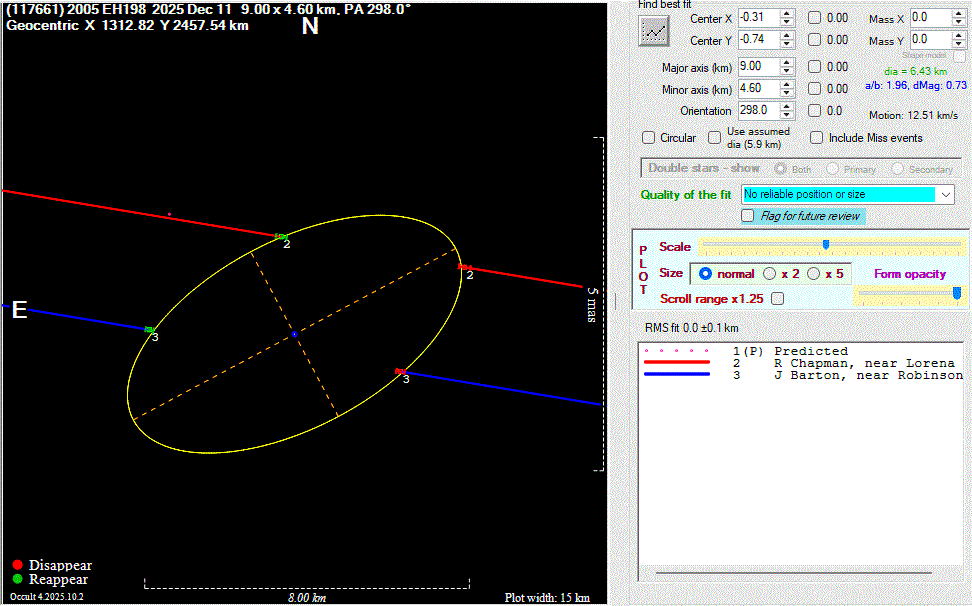The width and height of the screenshot is (972, 606).
Task: Toggle Include Miss events checkbox
Action: click(817, 138)
